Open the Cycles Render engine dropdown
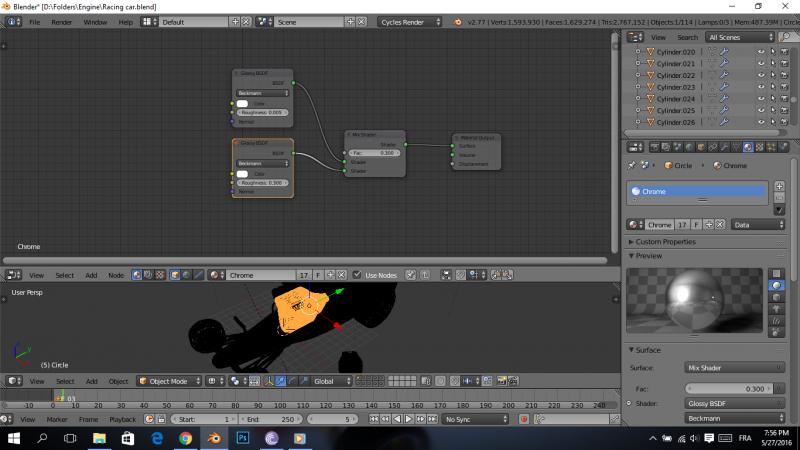Viewport: 800px width, 450px height. (x=411, y=21)
